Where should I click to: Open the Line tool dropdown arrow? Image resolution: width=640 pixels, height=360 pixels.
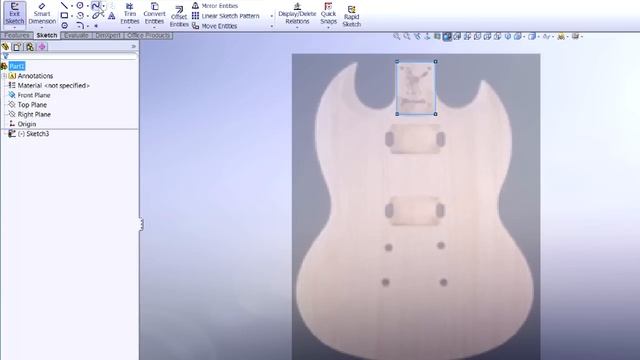pos(71,6)
